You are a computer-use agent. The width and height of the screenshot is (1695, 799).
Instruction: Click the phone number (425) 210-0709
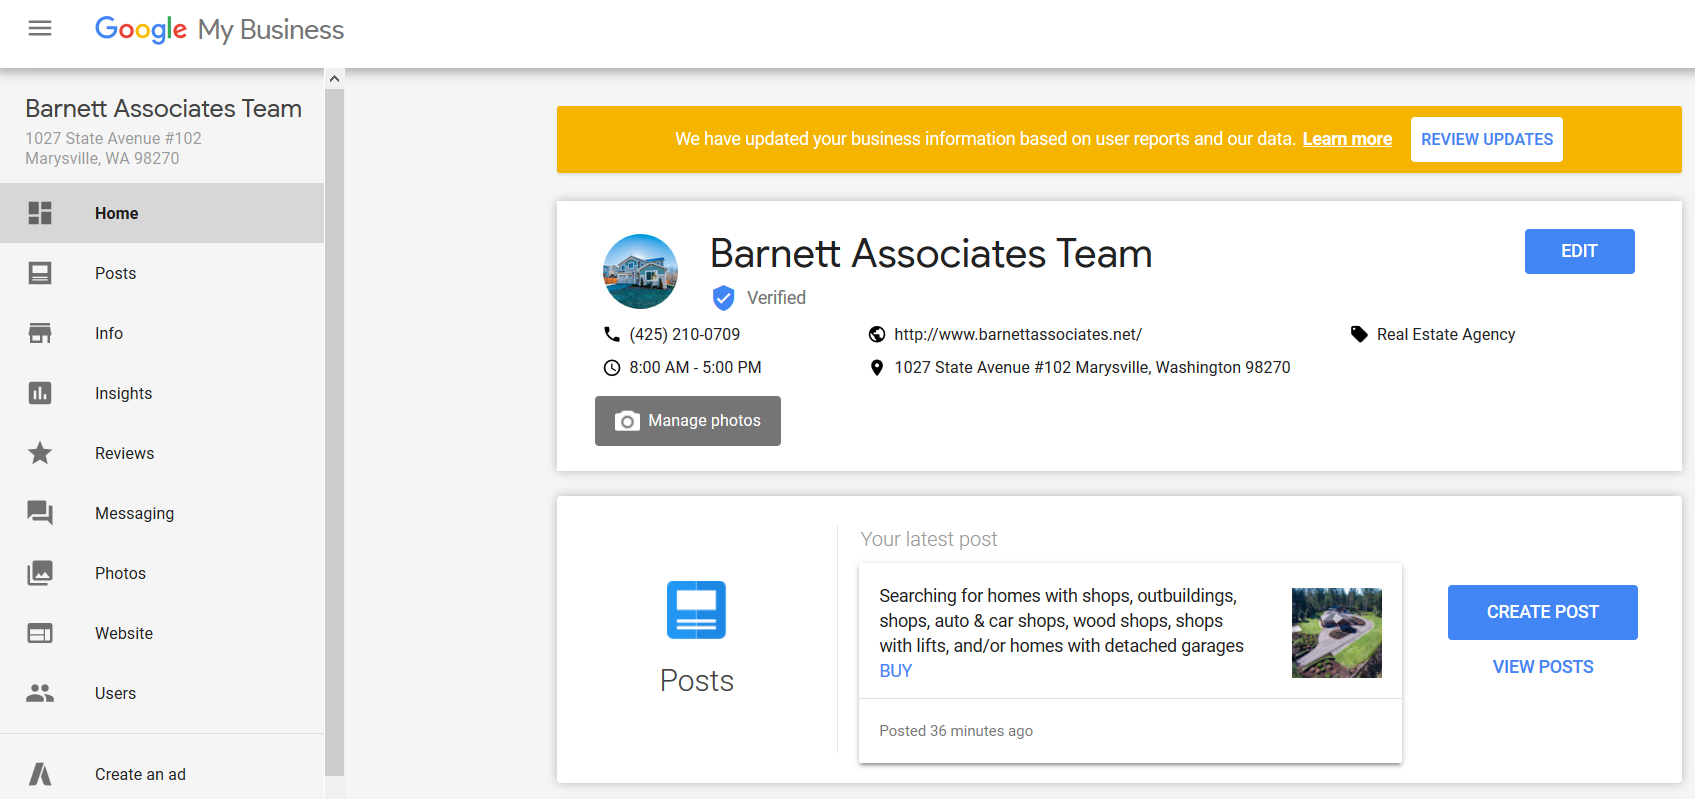[685, 335]
